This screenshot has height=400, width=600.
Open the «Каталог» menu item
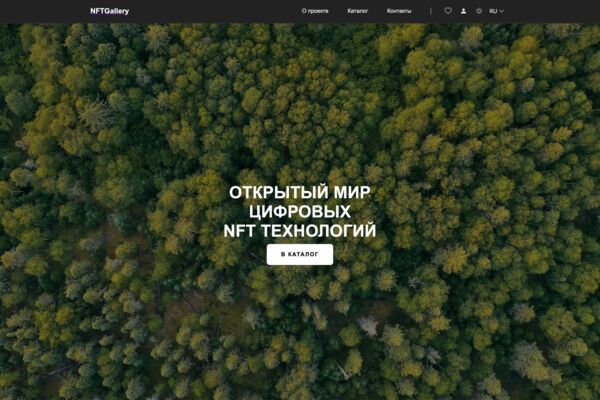click(357, 11)
